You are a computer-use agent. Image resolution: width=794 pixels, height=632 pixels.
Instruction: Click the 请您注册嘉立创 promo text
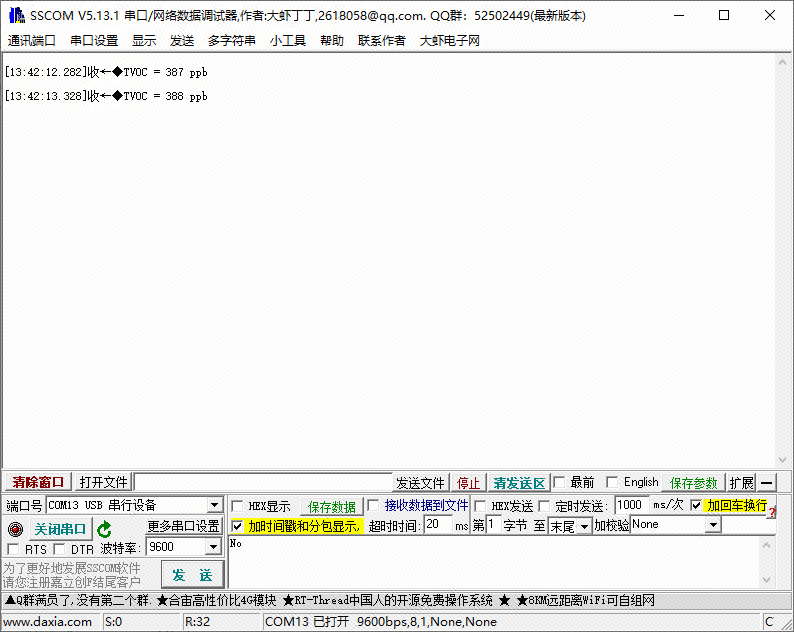[71, 582]
